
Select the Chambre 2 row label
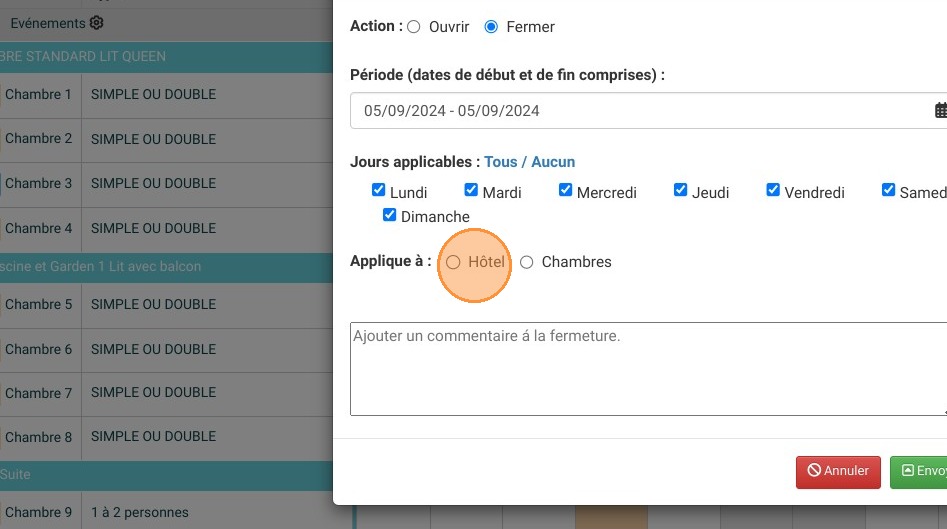click(x=39, y=139)
